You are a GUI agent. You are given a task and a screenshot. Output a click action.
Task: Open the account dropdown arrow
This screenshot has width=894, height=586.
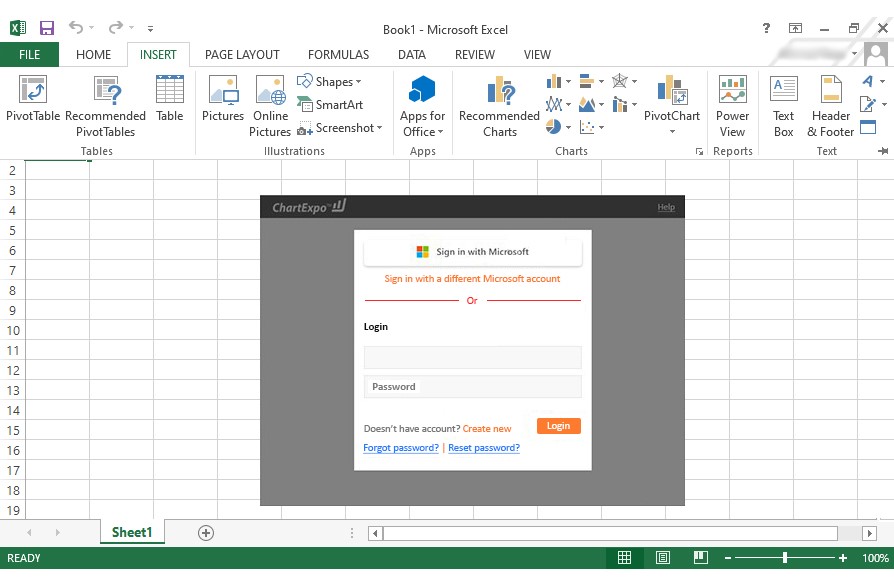854,54
